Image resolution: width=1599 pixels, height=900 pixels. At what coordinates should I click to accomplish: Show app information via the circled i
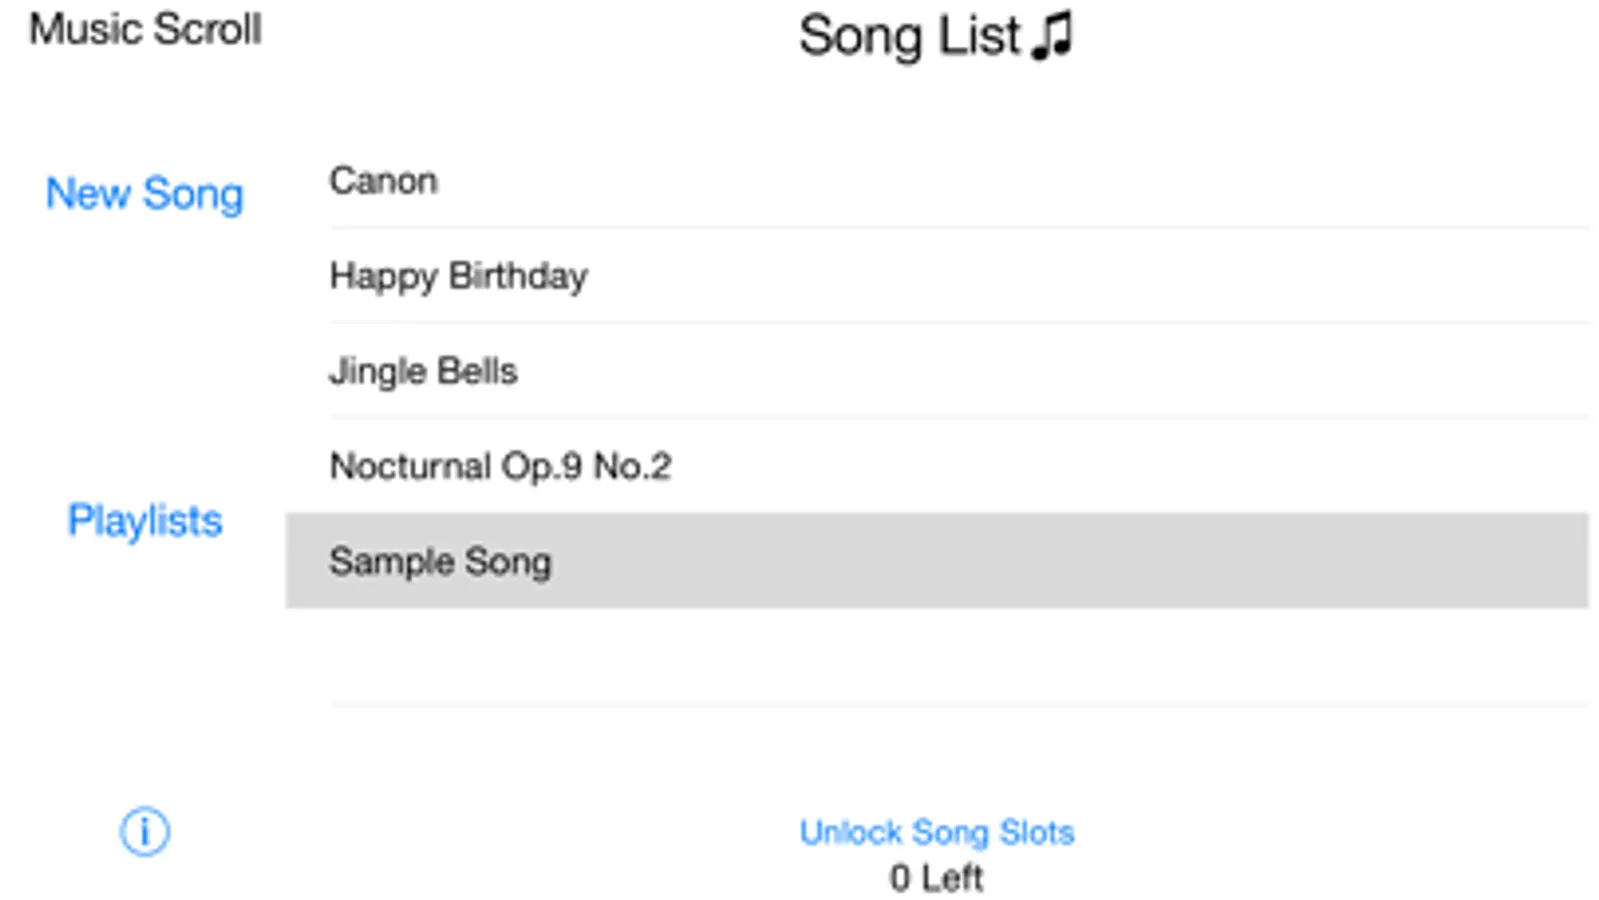[x=145, y=831]
